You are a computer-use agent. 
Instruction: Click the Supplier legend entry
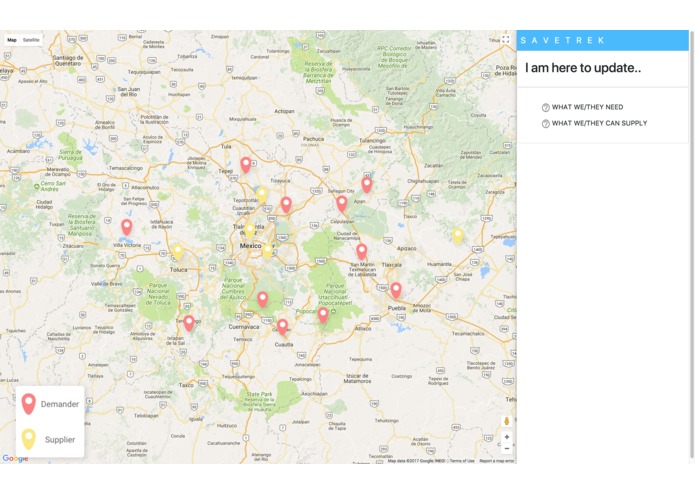click(48, 439)
